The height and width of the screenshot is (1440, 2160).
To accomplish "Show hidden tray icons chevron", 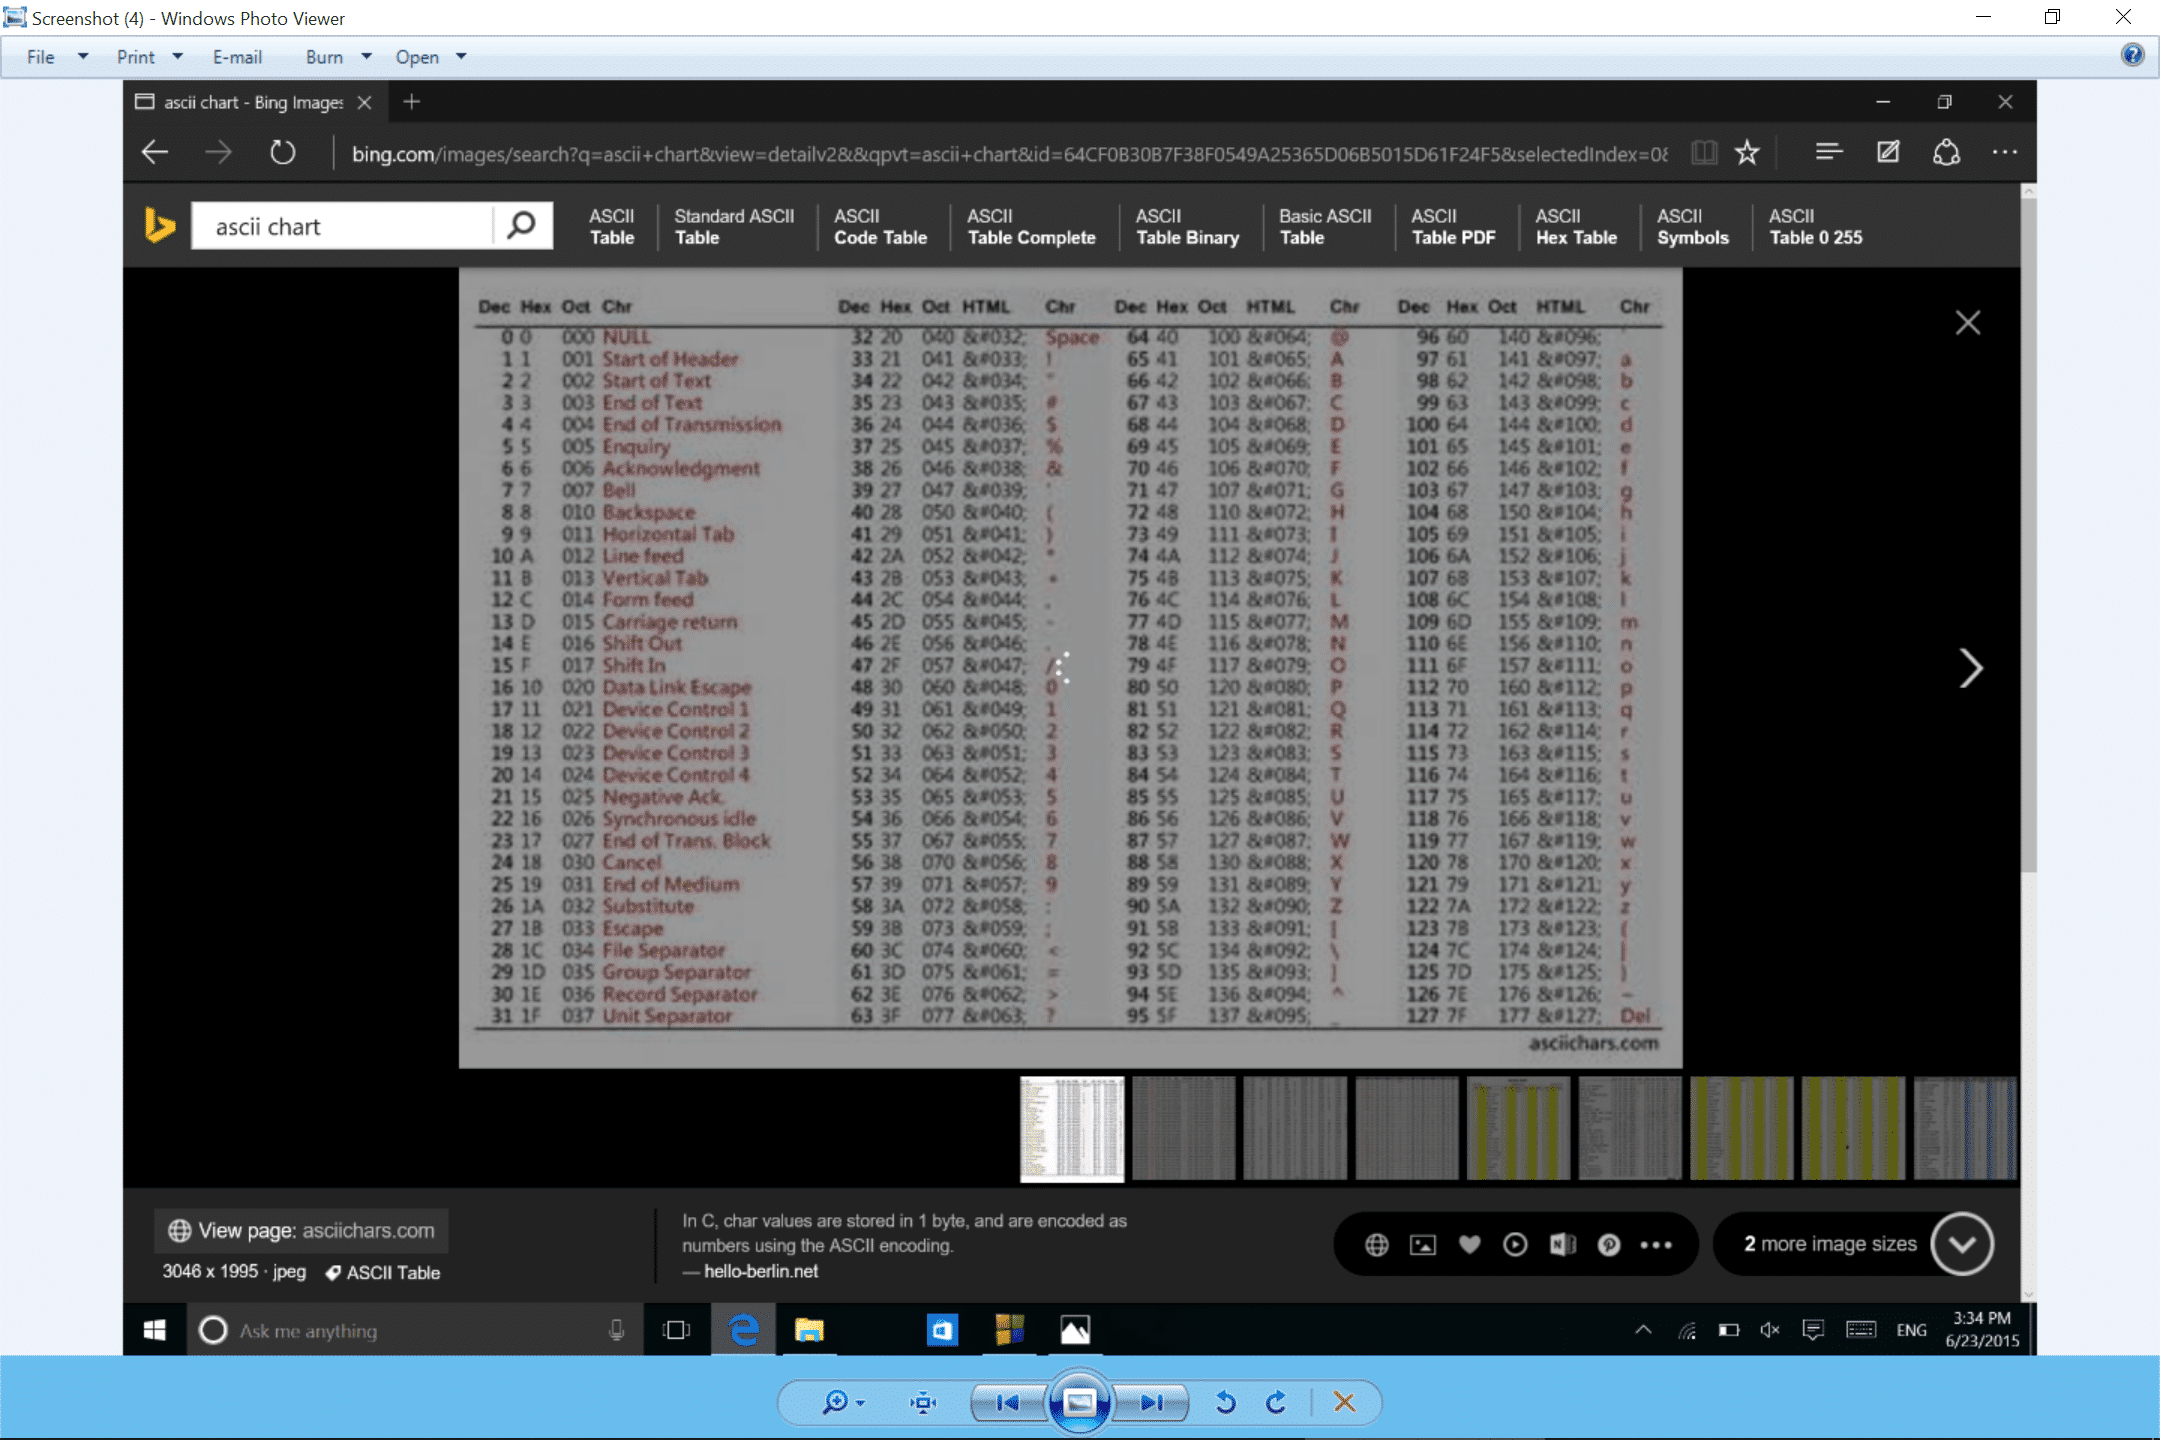I will 1643,1330.
